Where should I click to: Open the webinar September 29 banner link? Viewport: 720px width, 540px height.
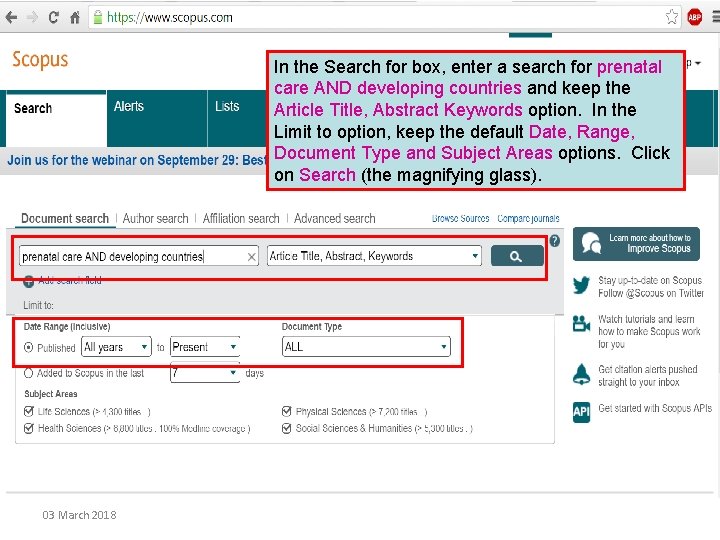pyautogui.click(x=137, y=160)
